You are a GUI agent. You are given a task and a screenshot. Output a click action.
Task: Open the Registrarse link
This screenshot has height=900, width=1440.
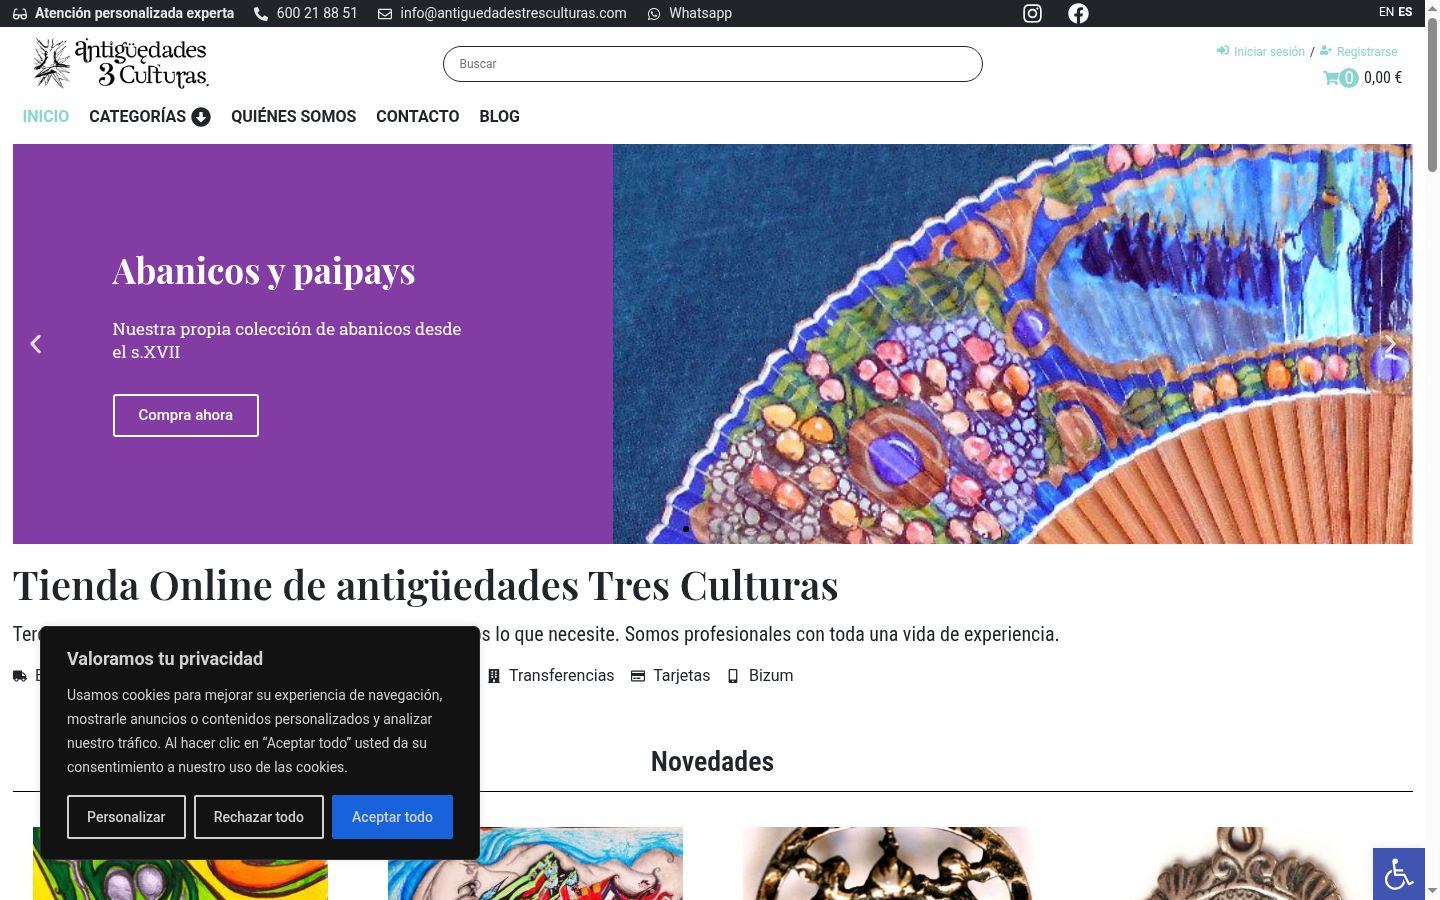(x=1367, y=52)
